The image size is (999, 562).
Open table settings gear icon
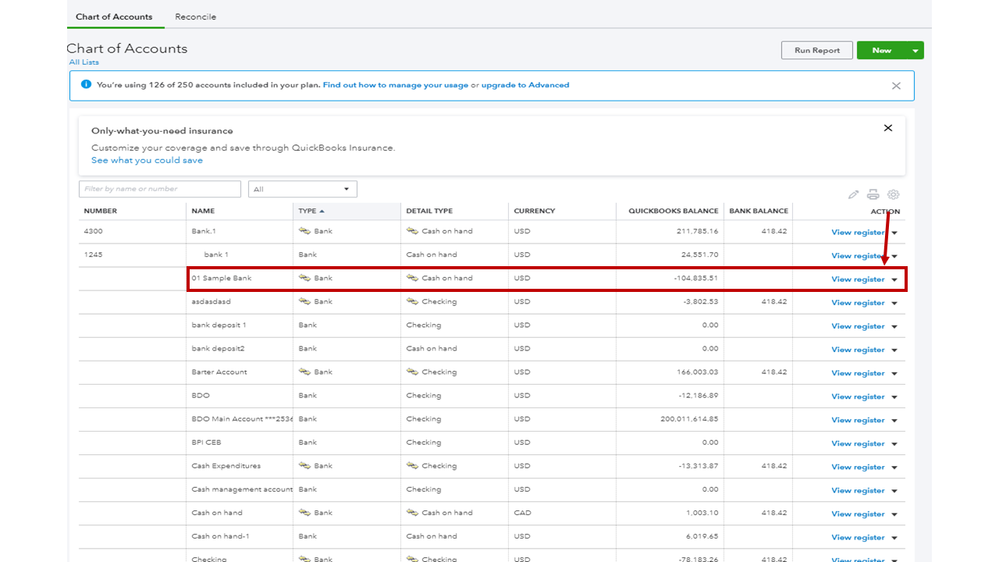[x=893, y=195]
